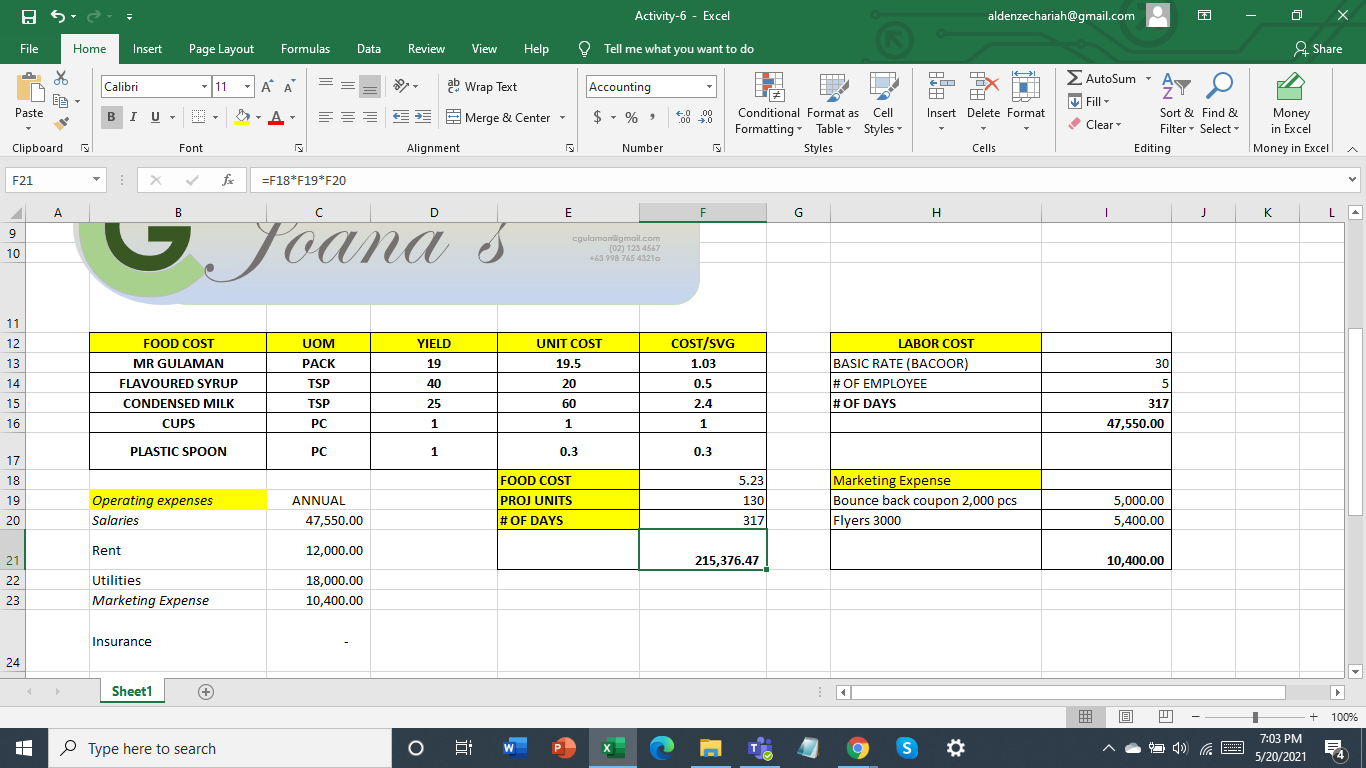This screenshot has height=768, width=1366.
Task: Expand Merge & Center dropdown arrow
Action: point(562,118)
